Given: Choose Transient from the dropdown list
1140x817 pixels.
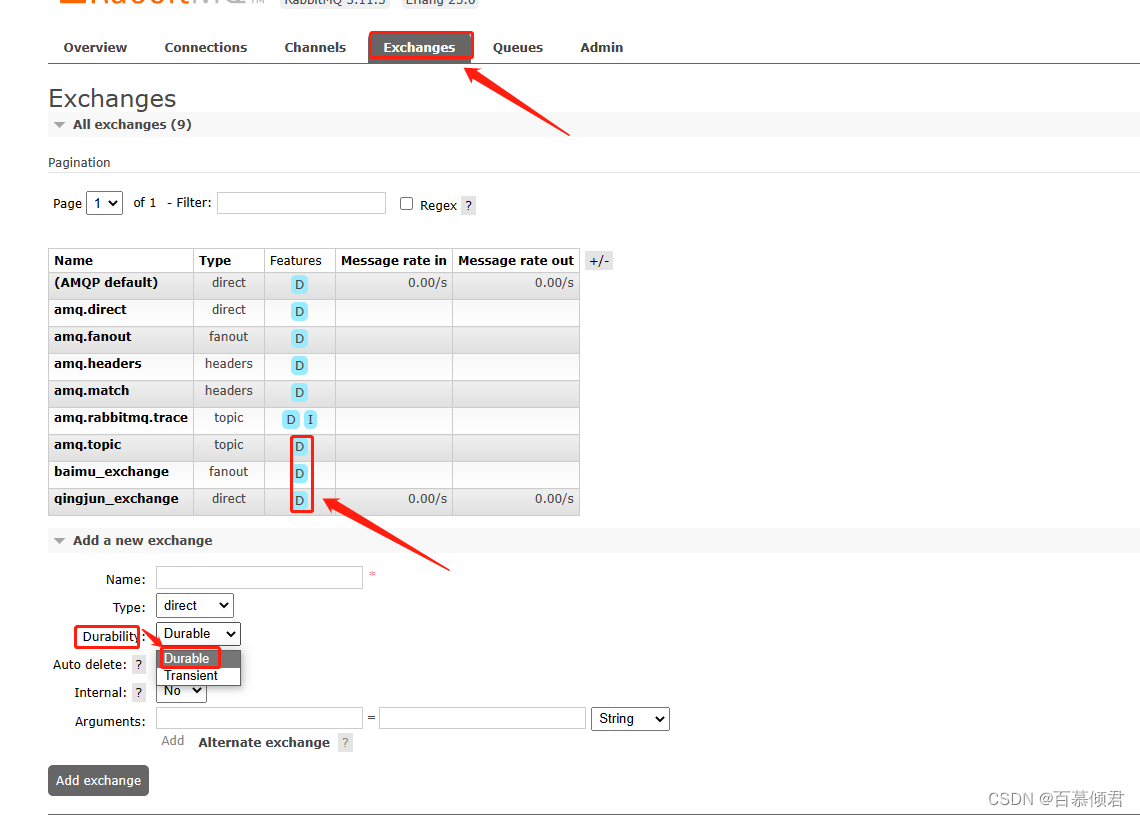Looking at the screenshot, I should coord(198,675).
